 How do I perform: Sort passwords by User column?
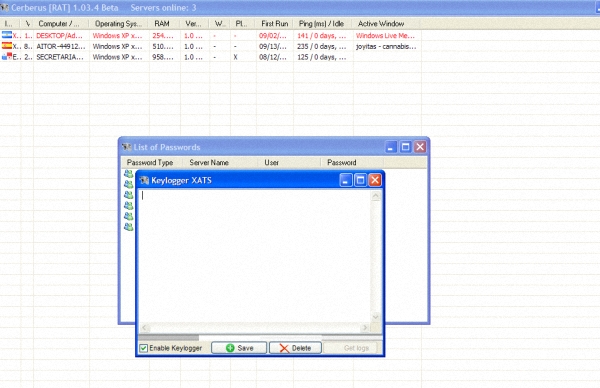coord(289,163)
